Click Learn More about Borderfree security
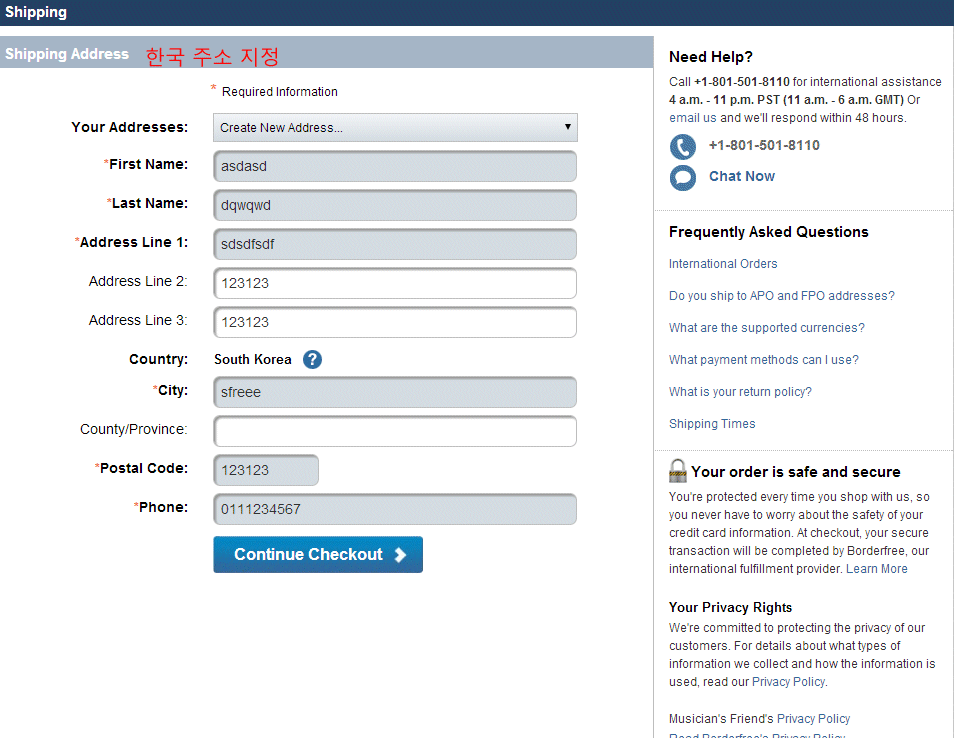954x738 pixels. [x=876, y=569]
